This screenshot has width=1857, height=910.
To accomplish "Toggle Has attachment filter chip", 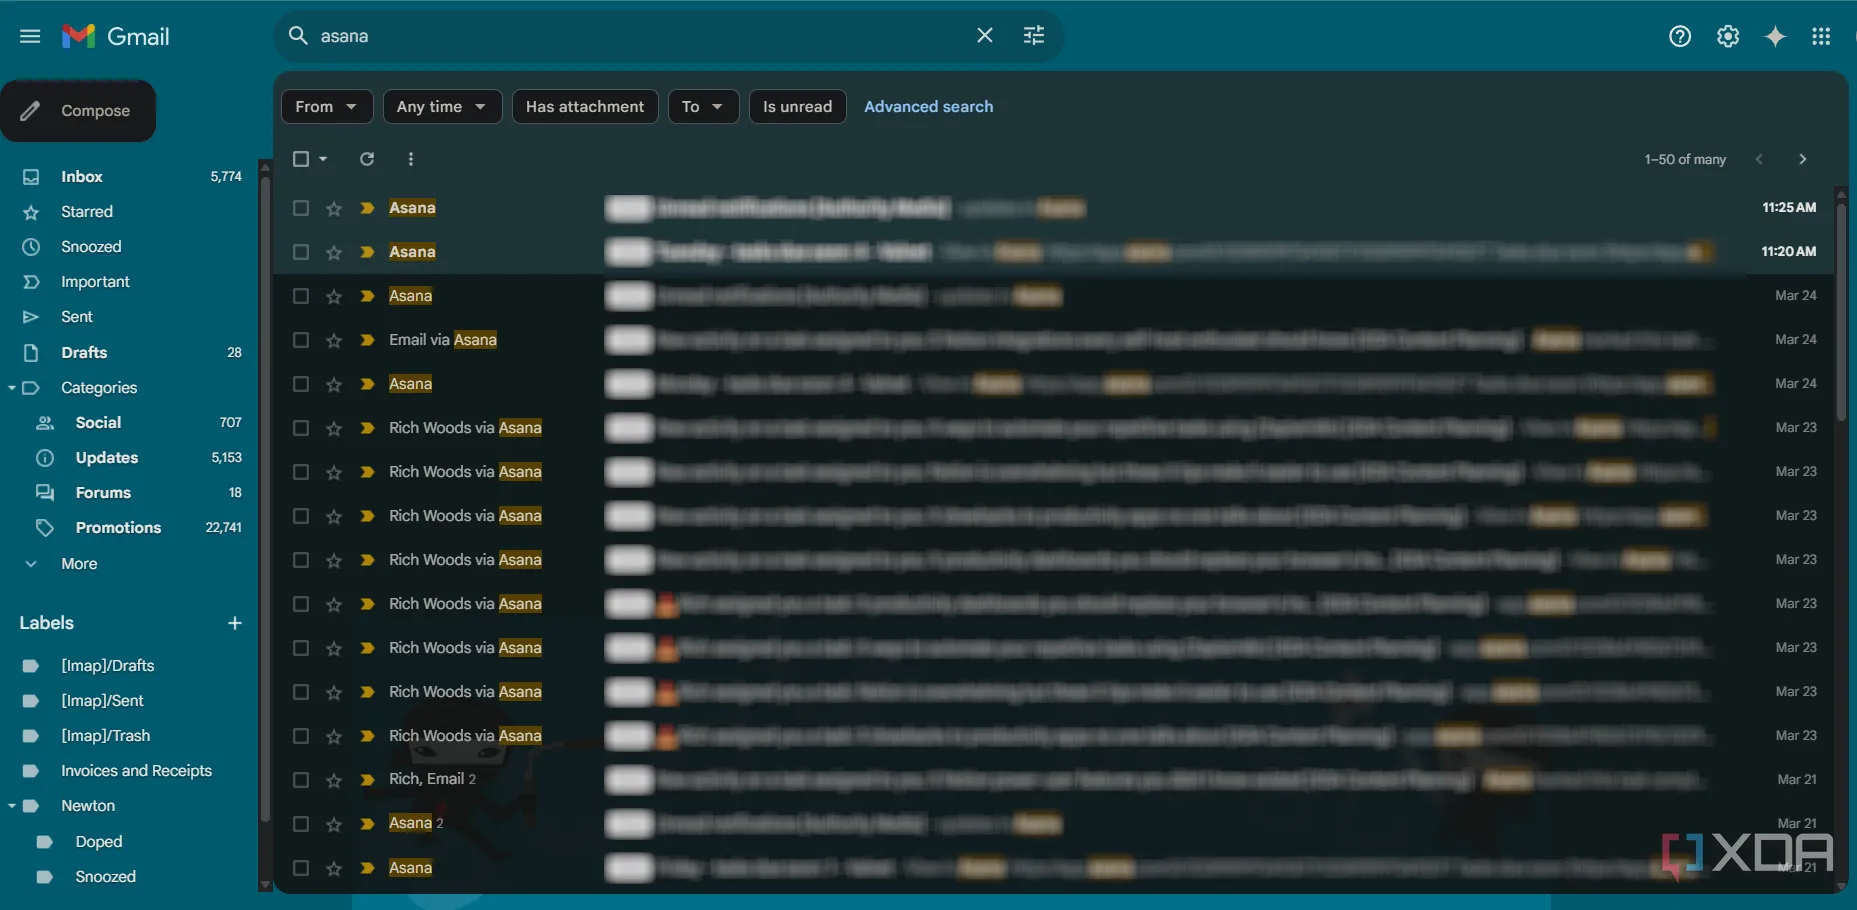I will pos(585,106).
